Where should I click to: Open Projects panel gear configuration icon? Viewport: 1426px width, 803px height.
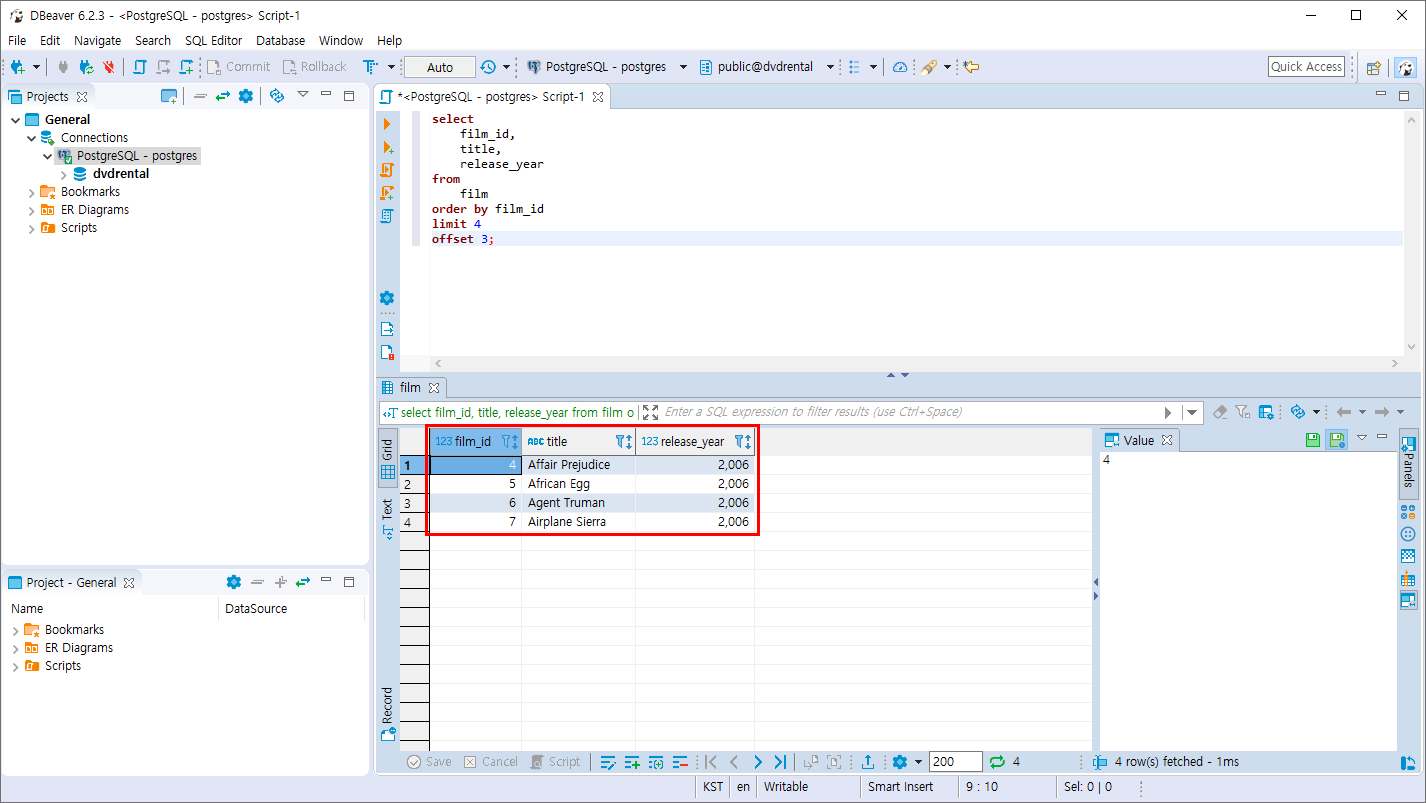pyautogui.click(x=246, y=96)
